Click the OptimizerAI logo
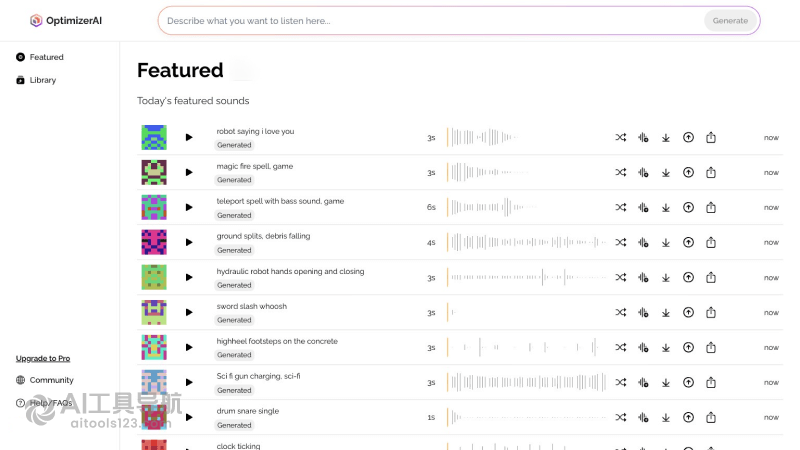 (x=66, y=20)
